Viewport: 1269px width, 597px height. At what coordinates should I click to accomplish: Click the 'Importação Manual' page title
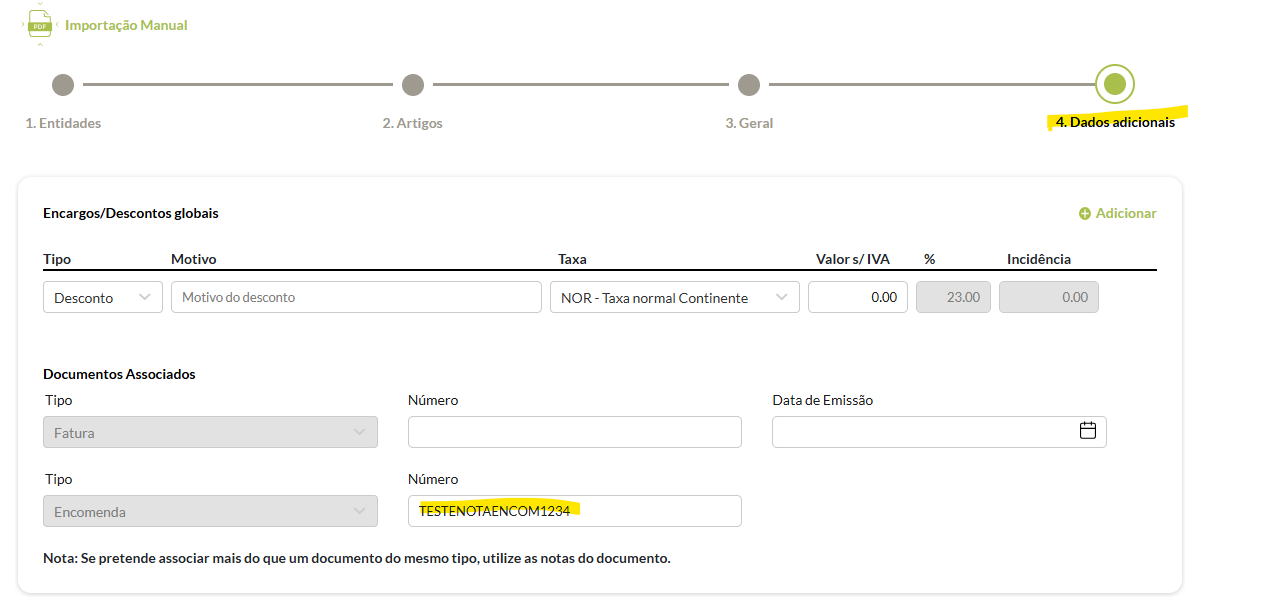click(126, 25)
